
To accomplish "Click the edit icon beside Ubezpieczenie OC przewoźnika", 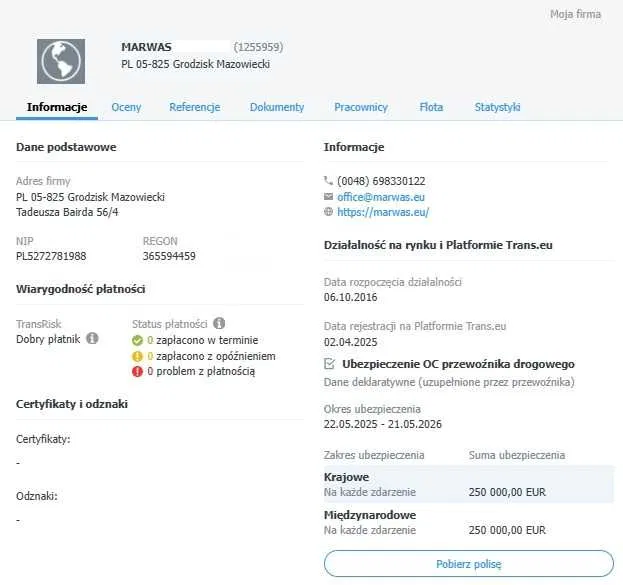I will click(x=329, y=364).
